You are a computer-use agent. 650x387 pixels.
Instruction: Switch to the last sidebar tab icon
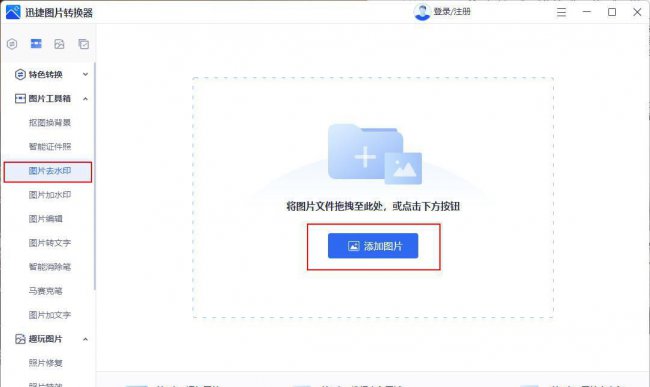click(x=84, y=44)
